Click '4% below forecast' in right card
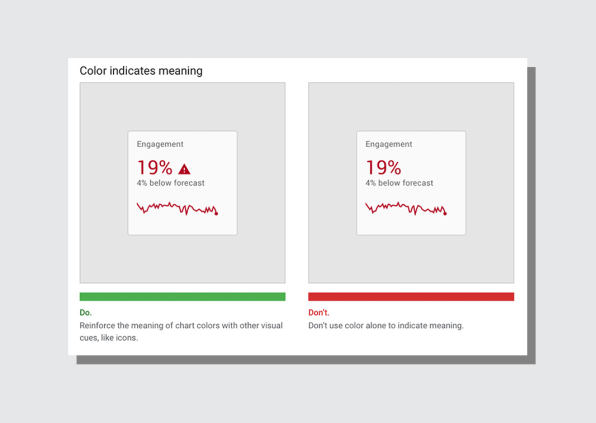Viewport: 596px width, 423px height. coord(399,183)
